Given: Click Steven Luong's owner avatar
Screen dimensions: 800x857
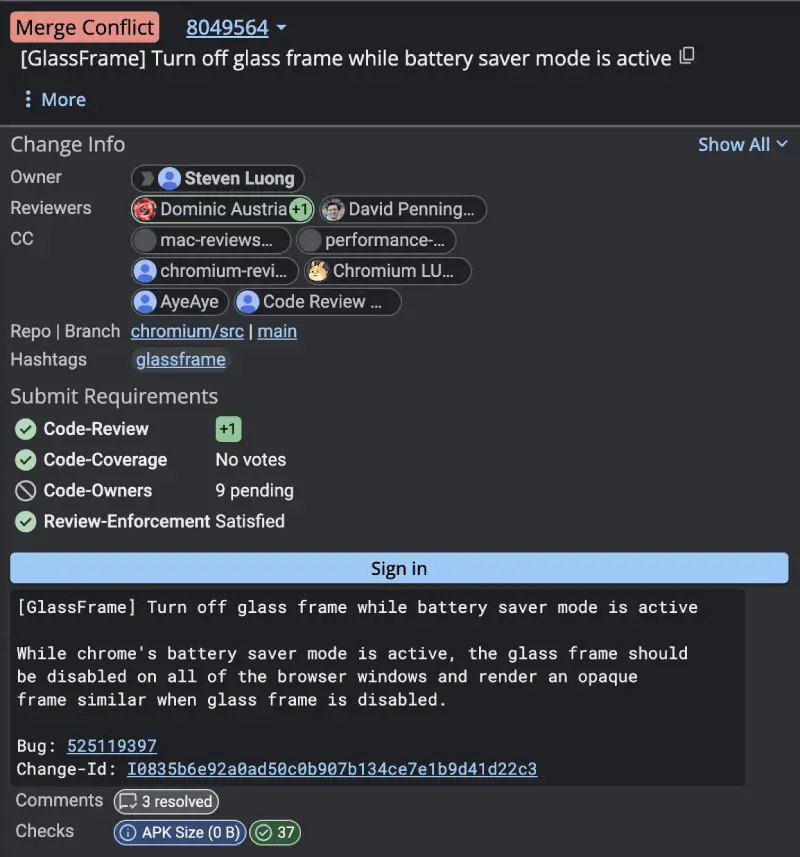Looking at the screenshot, I should [x=169, y=178].
